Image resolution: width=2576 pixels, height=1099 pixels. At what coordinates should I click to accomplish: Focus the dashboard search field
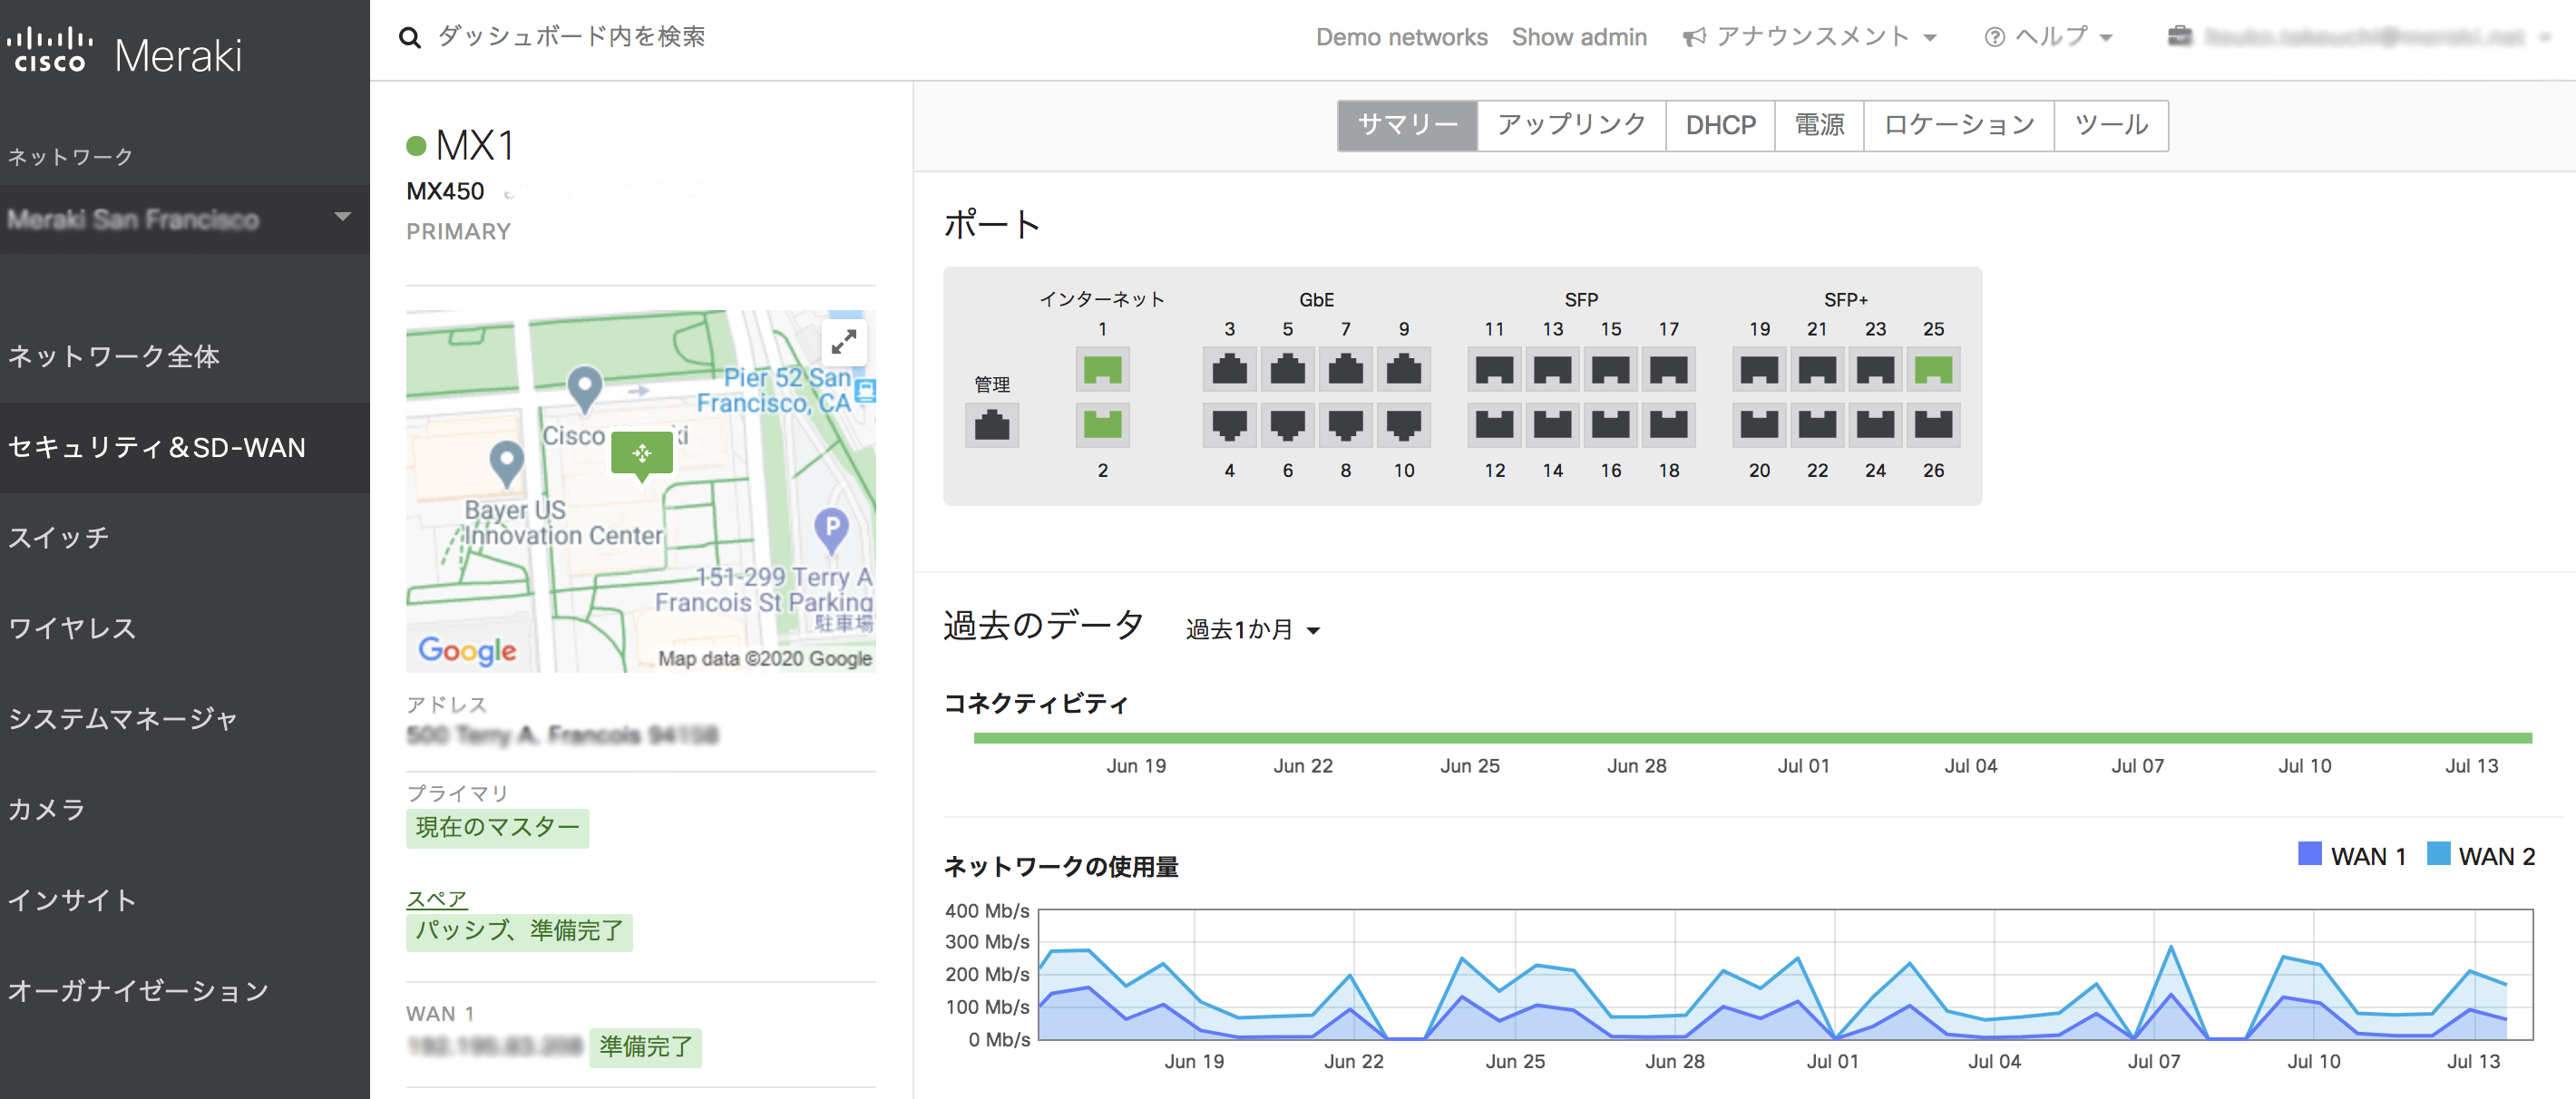[571, 37]
